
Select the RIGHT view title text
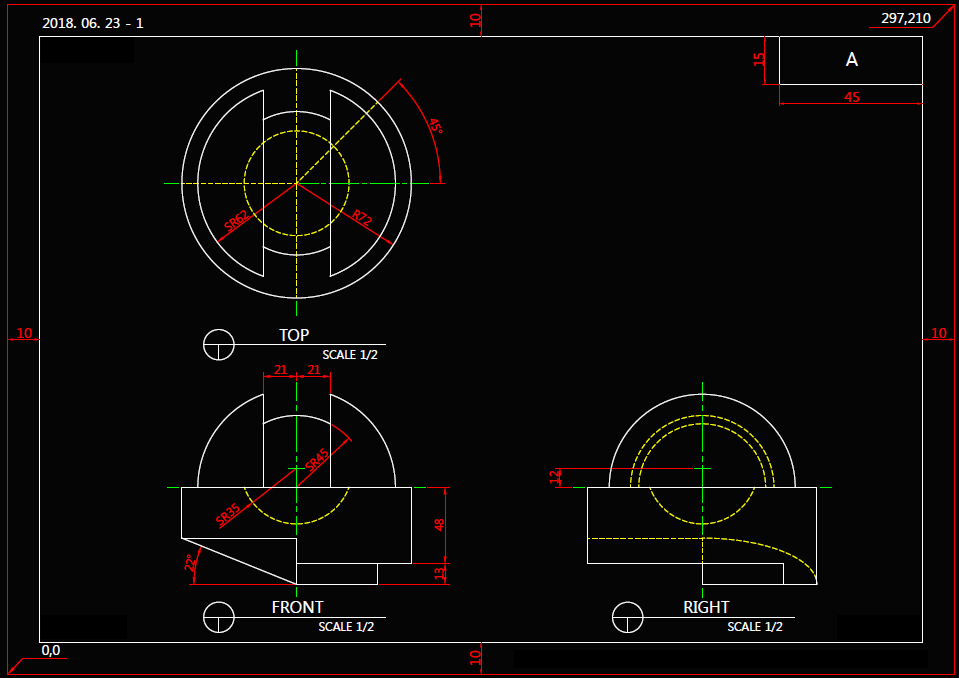[706, 607]
